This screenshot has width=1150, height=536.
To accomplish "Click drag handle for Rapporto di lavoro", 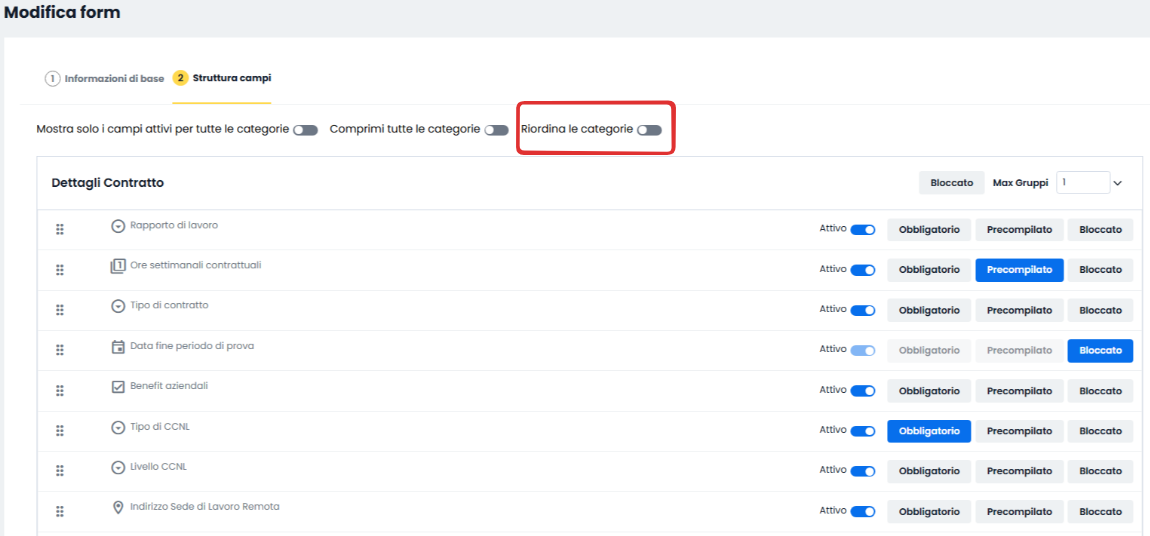I will [x=60, y=230].
